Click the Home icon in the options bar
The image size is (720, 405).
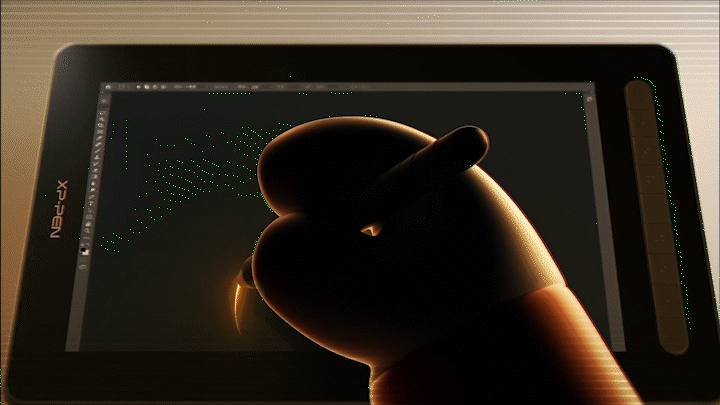108,86
